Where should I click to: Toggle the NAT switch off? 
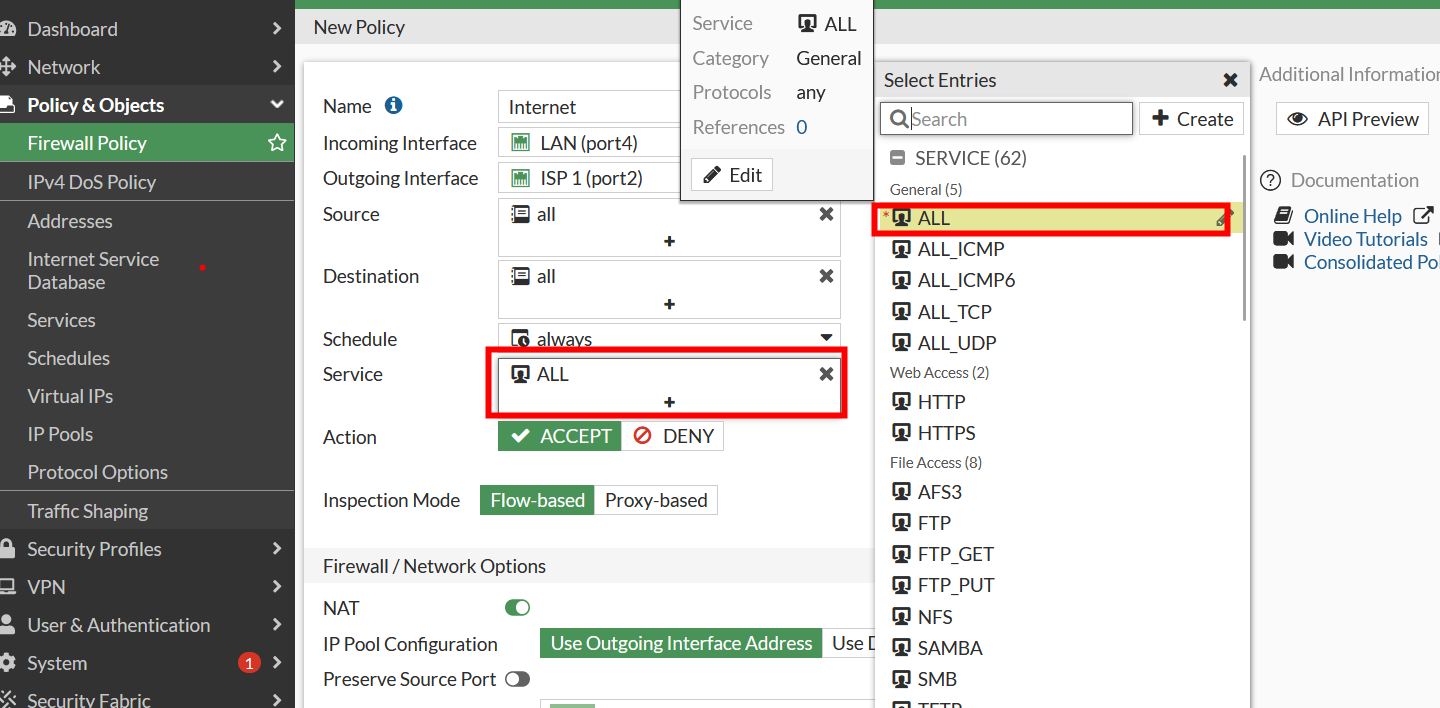coord(517,608)
